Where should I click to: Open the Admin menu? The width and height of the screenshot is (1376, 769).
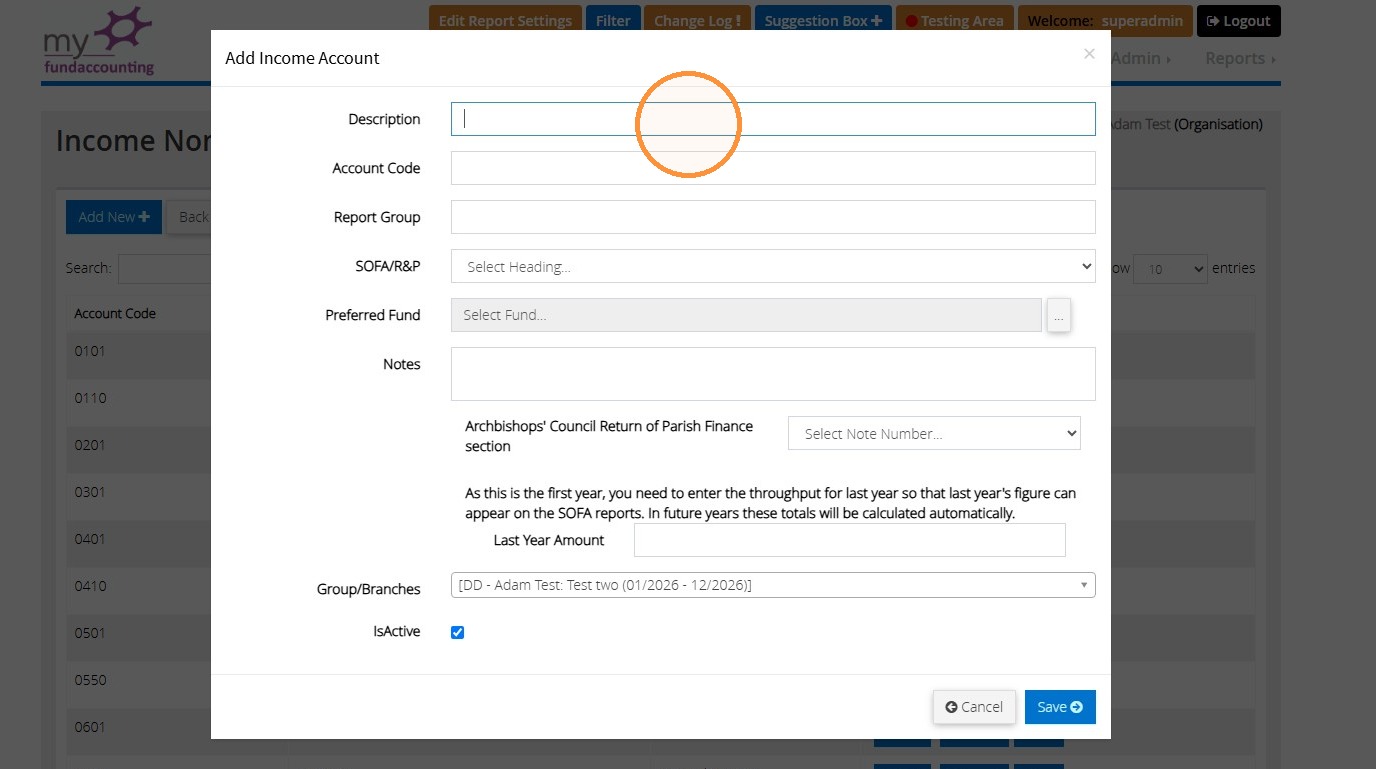coord(1141,58)
